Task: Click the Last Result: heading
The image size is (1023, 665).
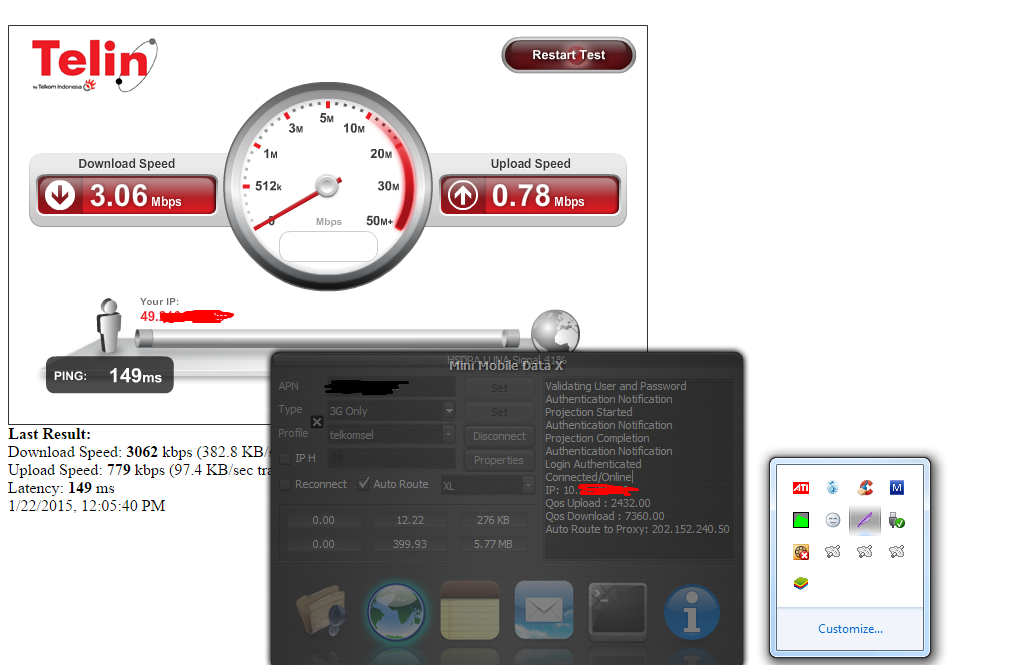Action: [x=50, y=434]
